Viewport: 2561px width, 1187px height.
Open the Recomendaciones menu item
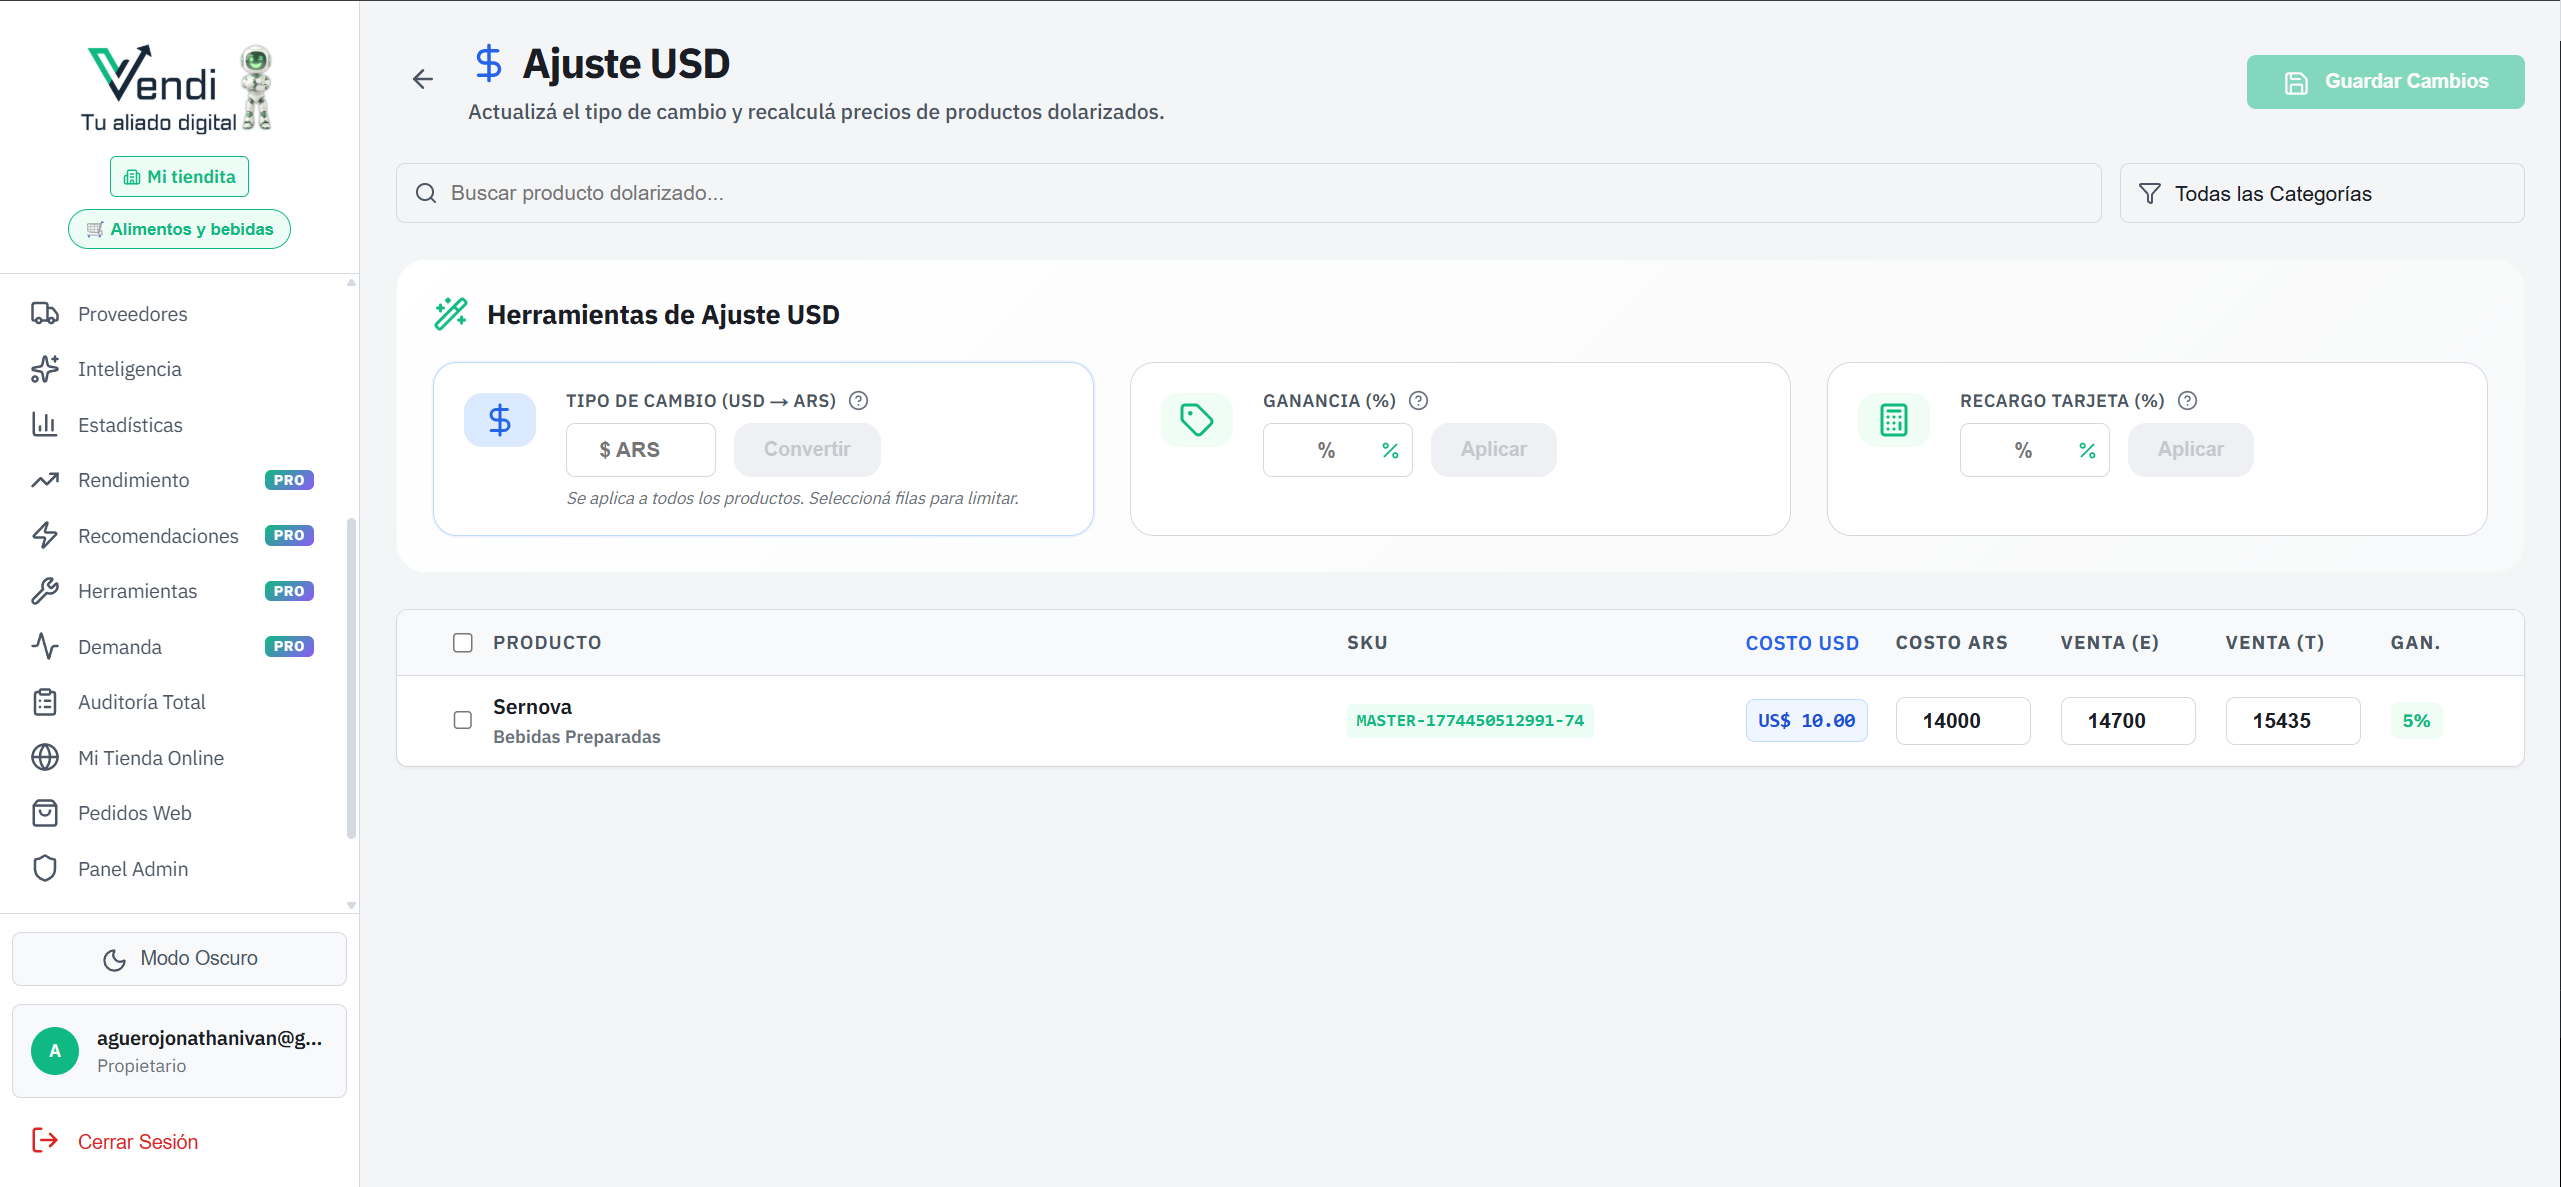click(157, 535)
